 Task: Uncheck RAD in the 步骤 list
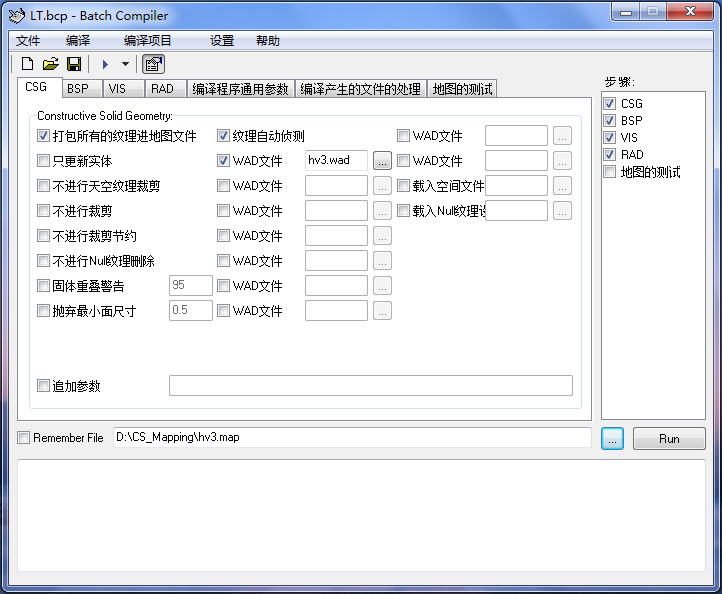tap(610, 154)
